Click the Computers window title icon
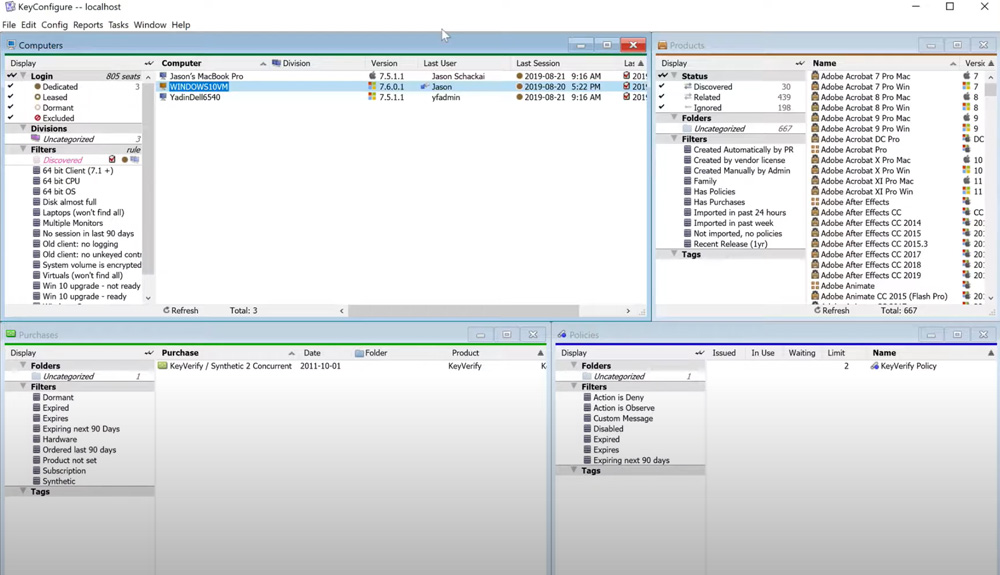Screen dimensions: 1000x575 coord(11,45)
